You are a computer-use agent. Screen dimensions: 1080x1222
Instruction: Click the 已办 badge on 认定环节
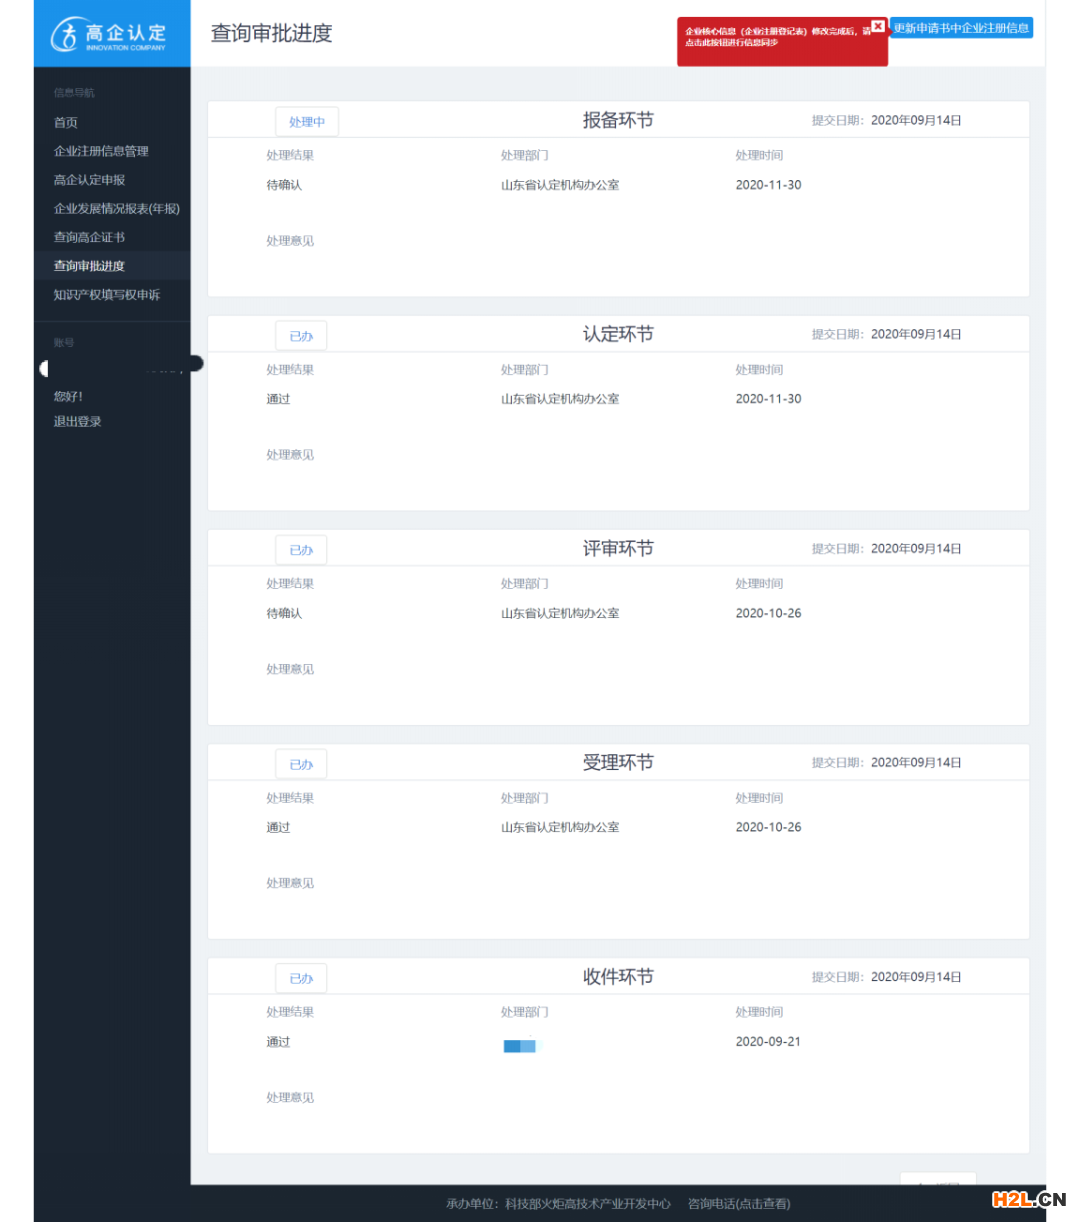(301, 335)
